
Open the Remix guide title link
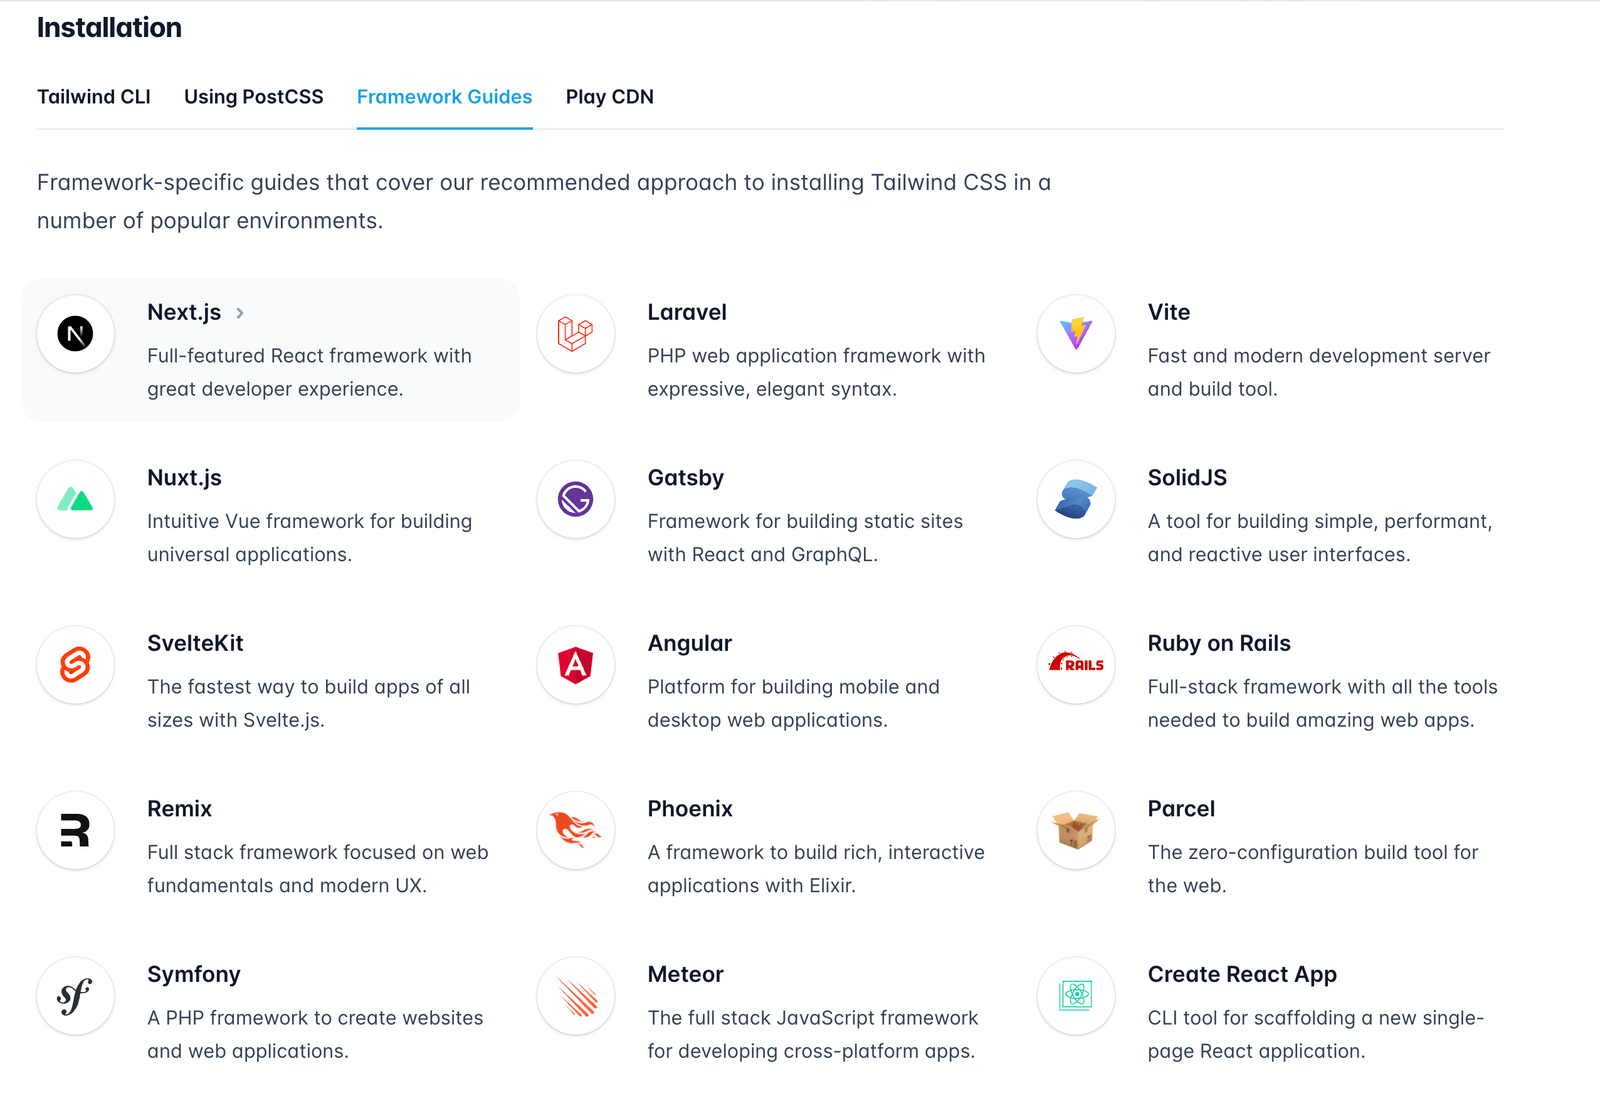coord(180,809)
